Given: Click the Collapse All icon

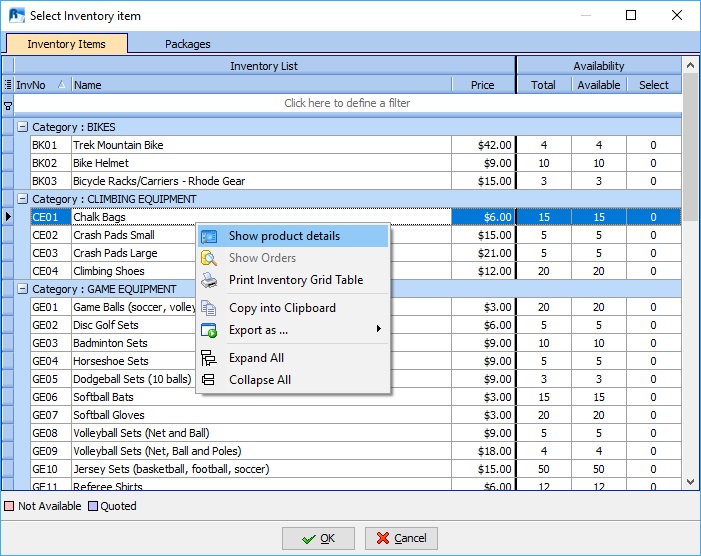Looking at the screenshot, I should coord(209,380).
